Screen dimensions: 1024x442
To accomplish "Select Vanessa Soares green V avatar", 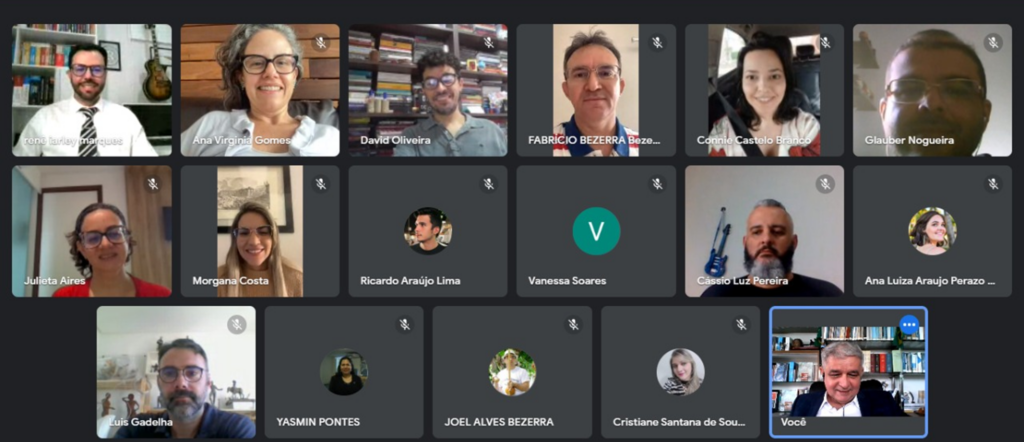I will (x=596, y=231).
